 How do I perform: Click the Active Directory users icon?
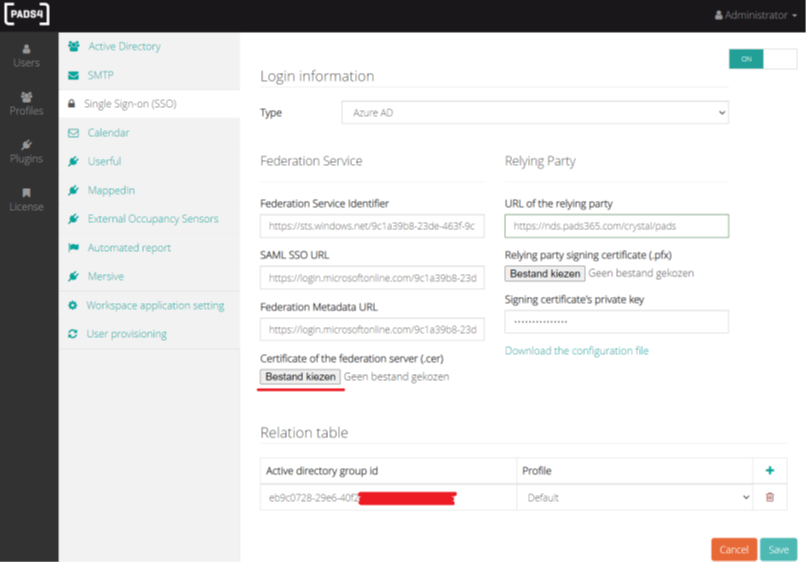[x=74, y=46]
